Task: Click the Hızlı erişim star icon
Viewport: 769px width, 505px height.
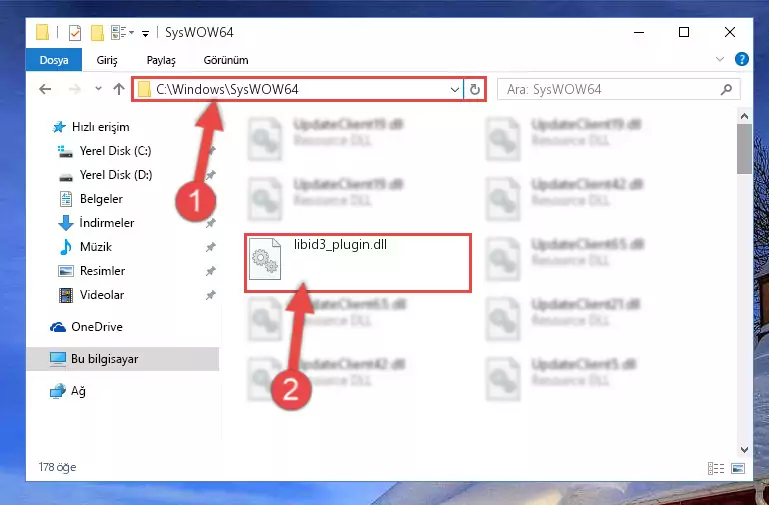Action: coord(59,127)
